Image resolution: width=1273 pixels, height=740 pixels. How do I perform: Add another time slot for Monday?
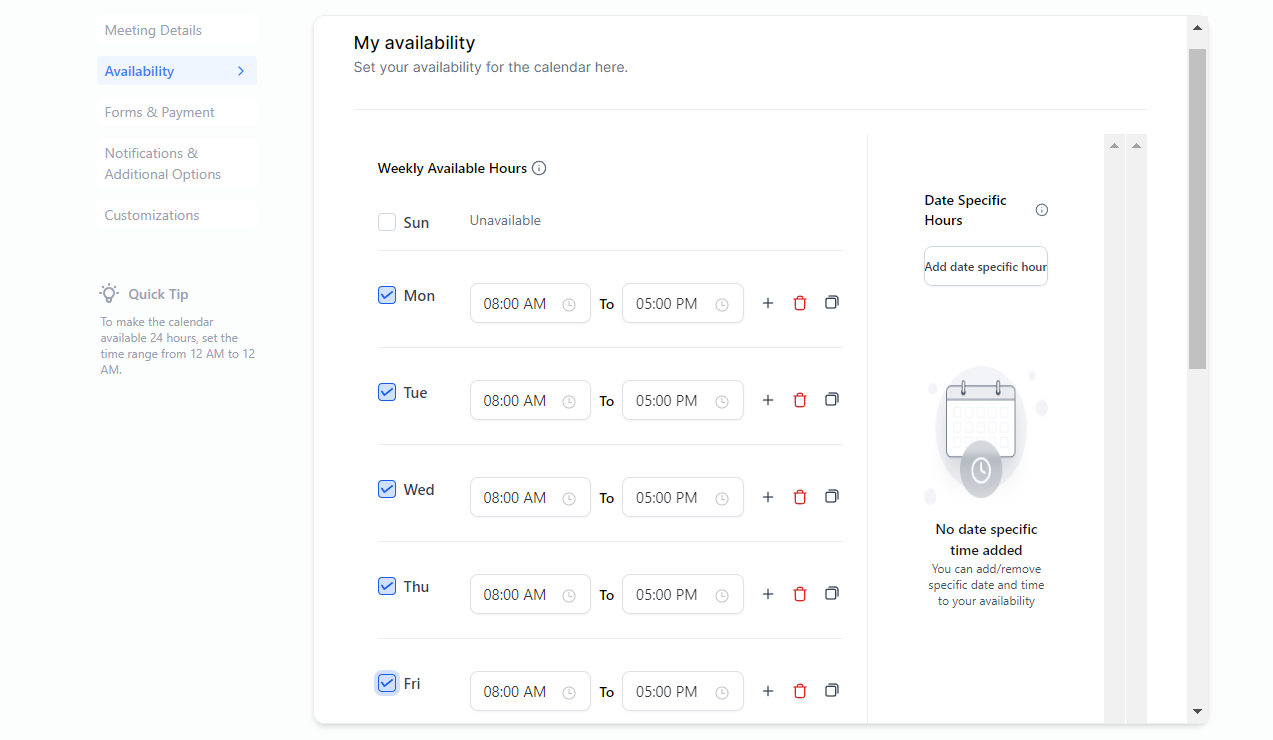click(x=768, y=303)
